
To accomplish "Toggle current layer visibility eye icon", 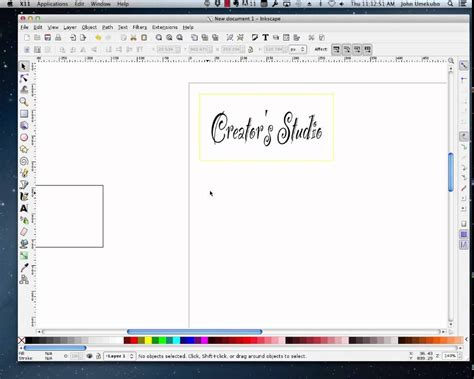I will click(89, 356).
